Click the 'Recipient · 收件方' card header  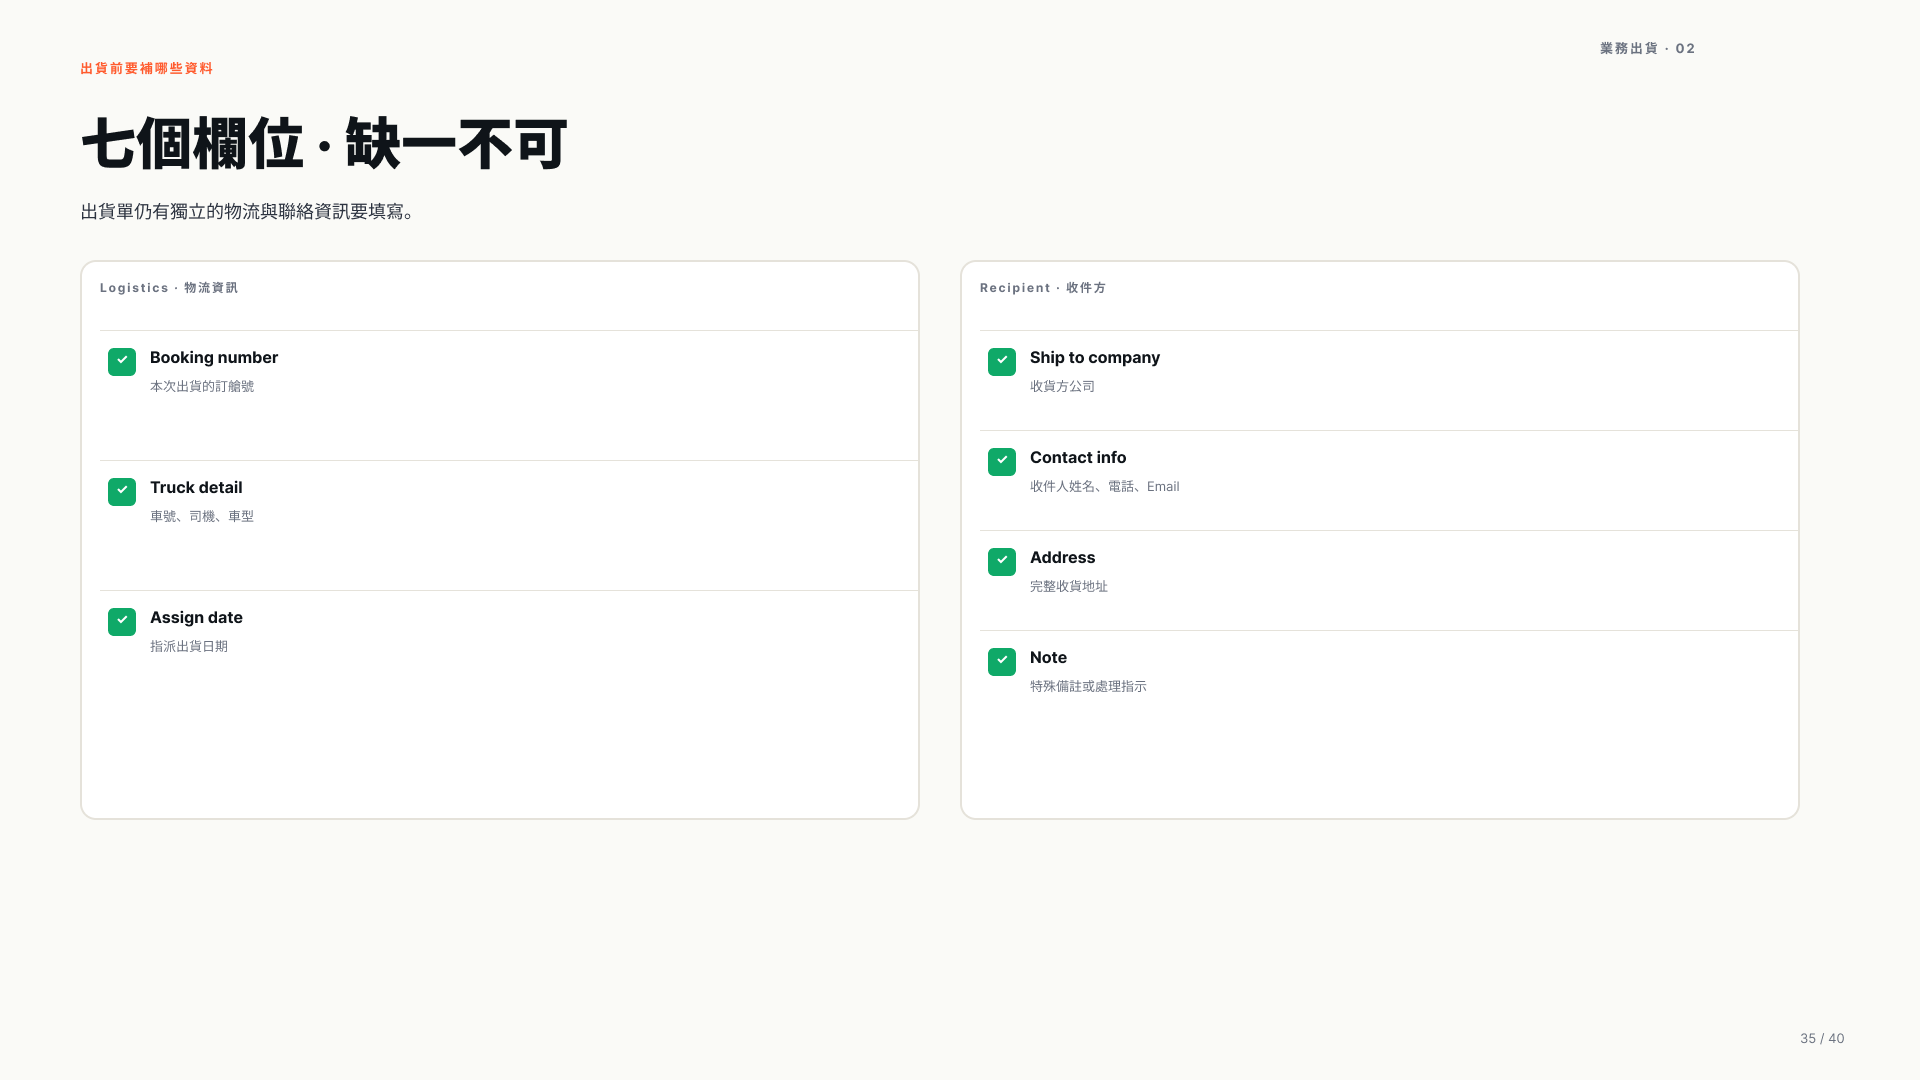click(1043, 288)
